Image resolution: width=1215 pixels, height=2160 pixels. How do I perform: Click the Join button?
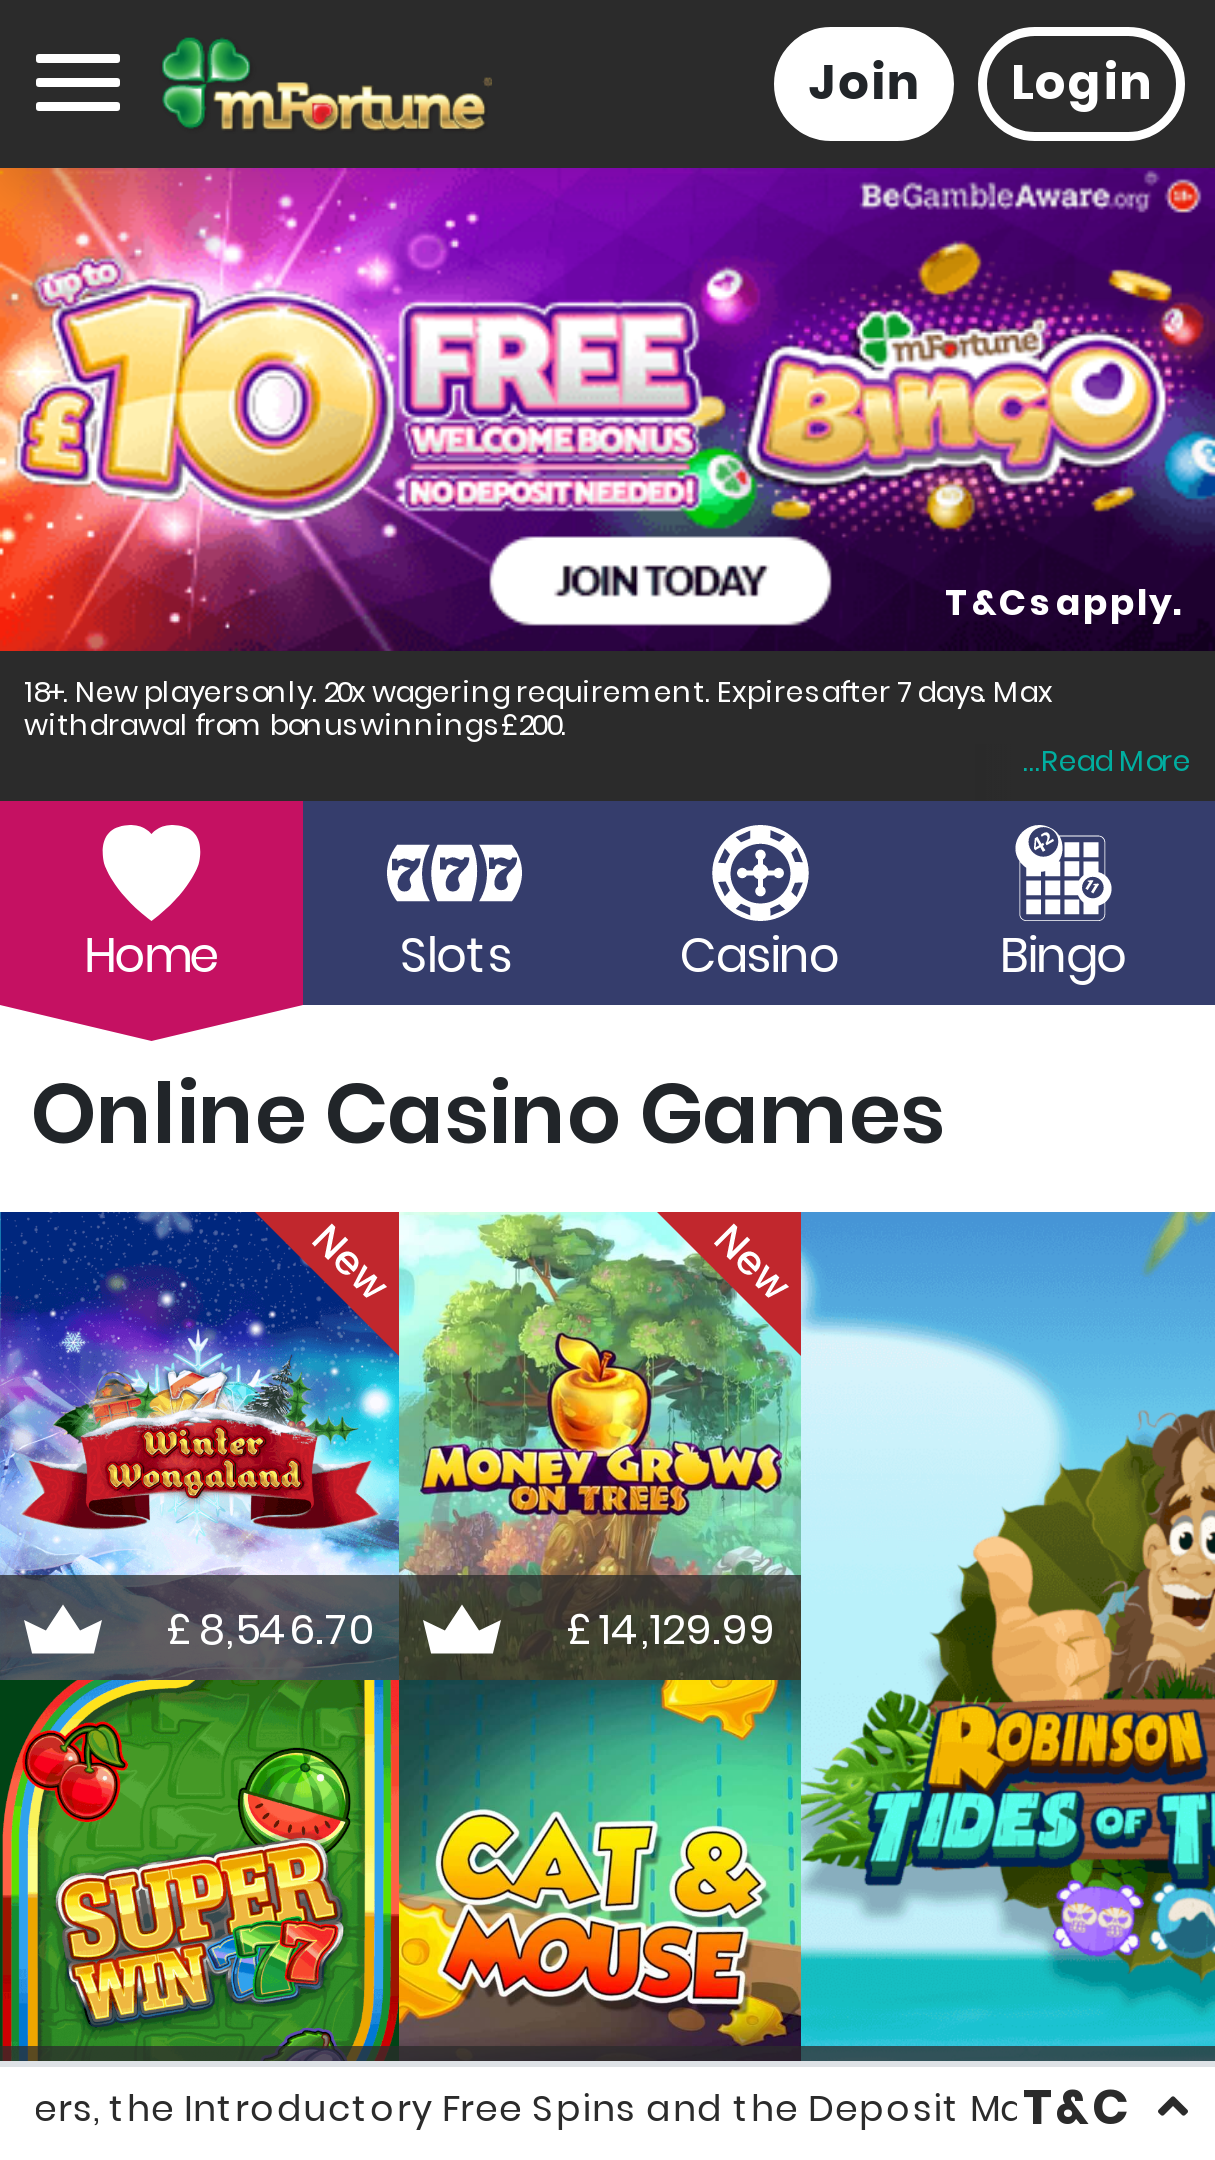pyautogui.click(x=863, y=83)
